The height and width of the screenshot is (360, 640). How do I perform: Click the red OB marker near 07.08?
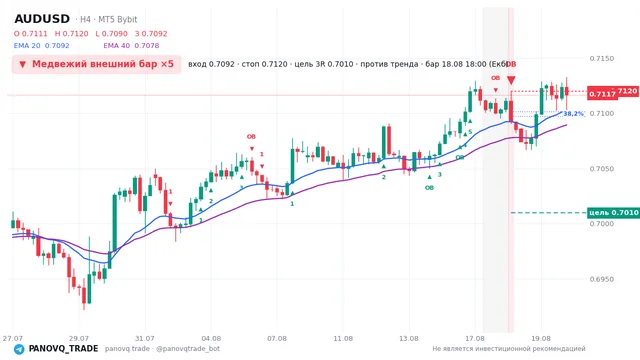point(251,137)
